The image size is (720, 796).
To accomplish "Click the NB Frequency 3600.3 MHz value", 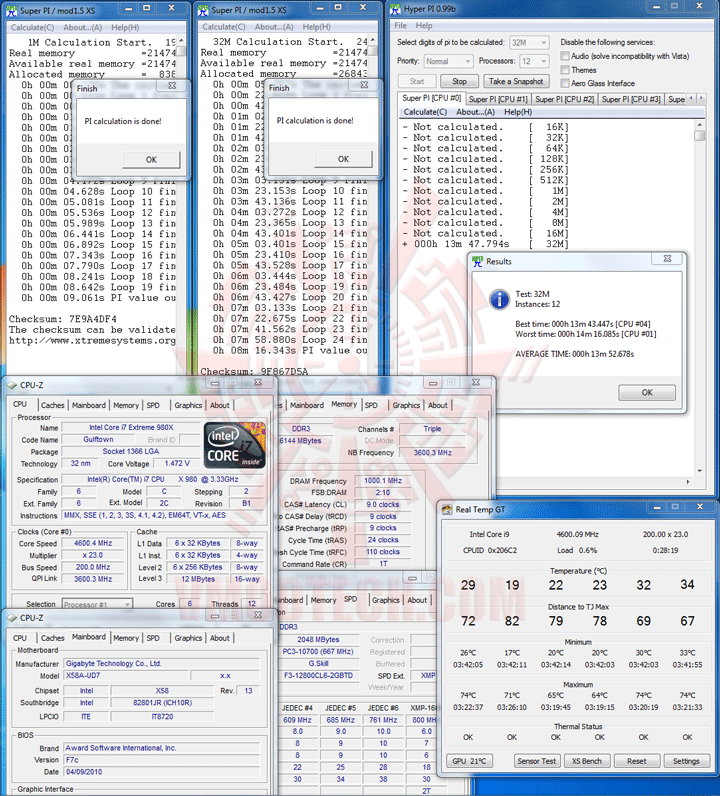I will point(433,452).
